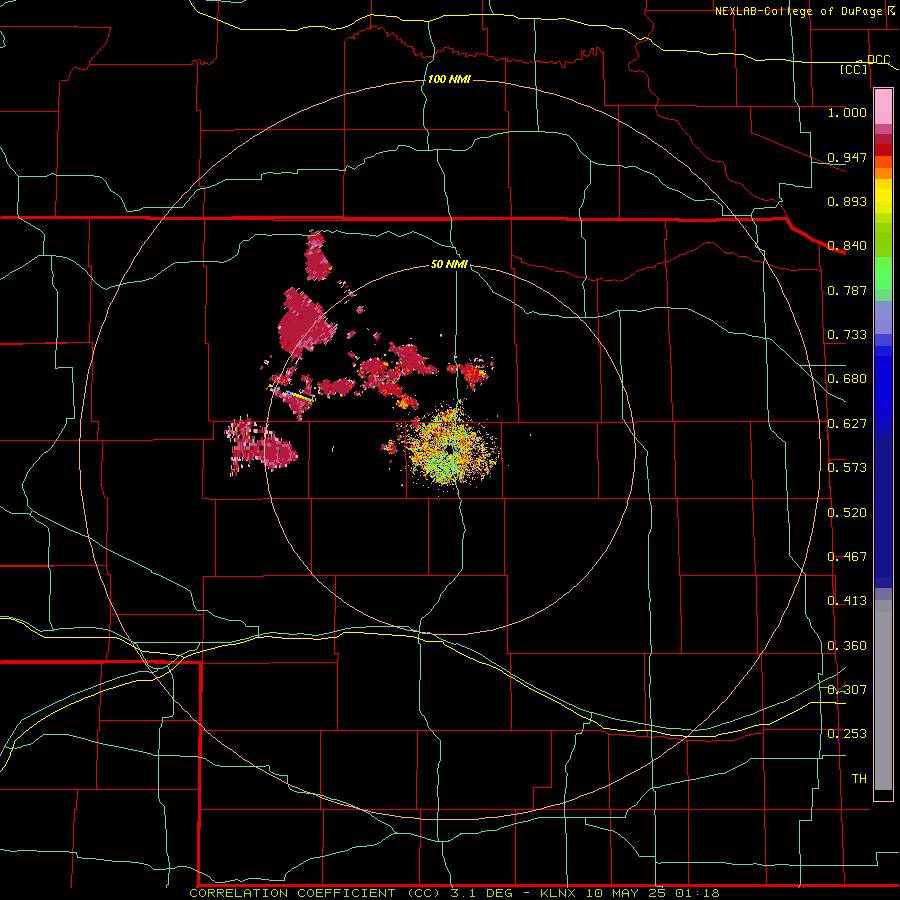Viewport: 900px width, 900px height.
Task: Pick the lavender color bar segment
Action: pyautogui.click(x=883, y=317)
